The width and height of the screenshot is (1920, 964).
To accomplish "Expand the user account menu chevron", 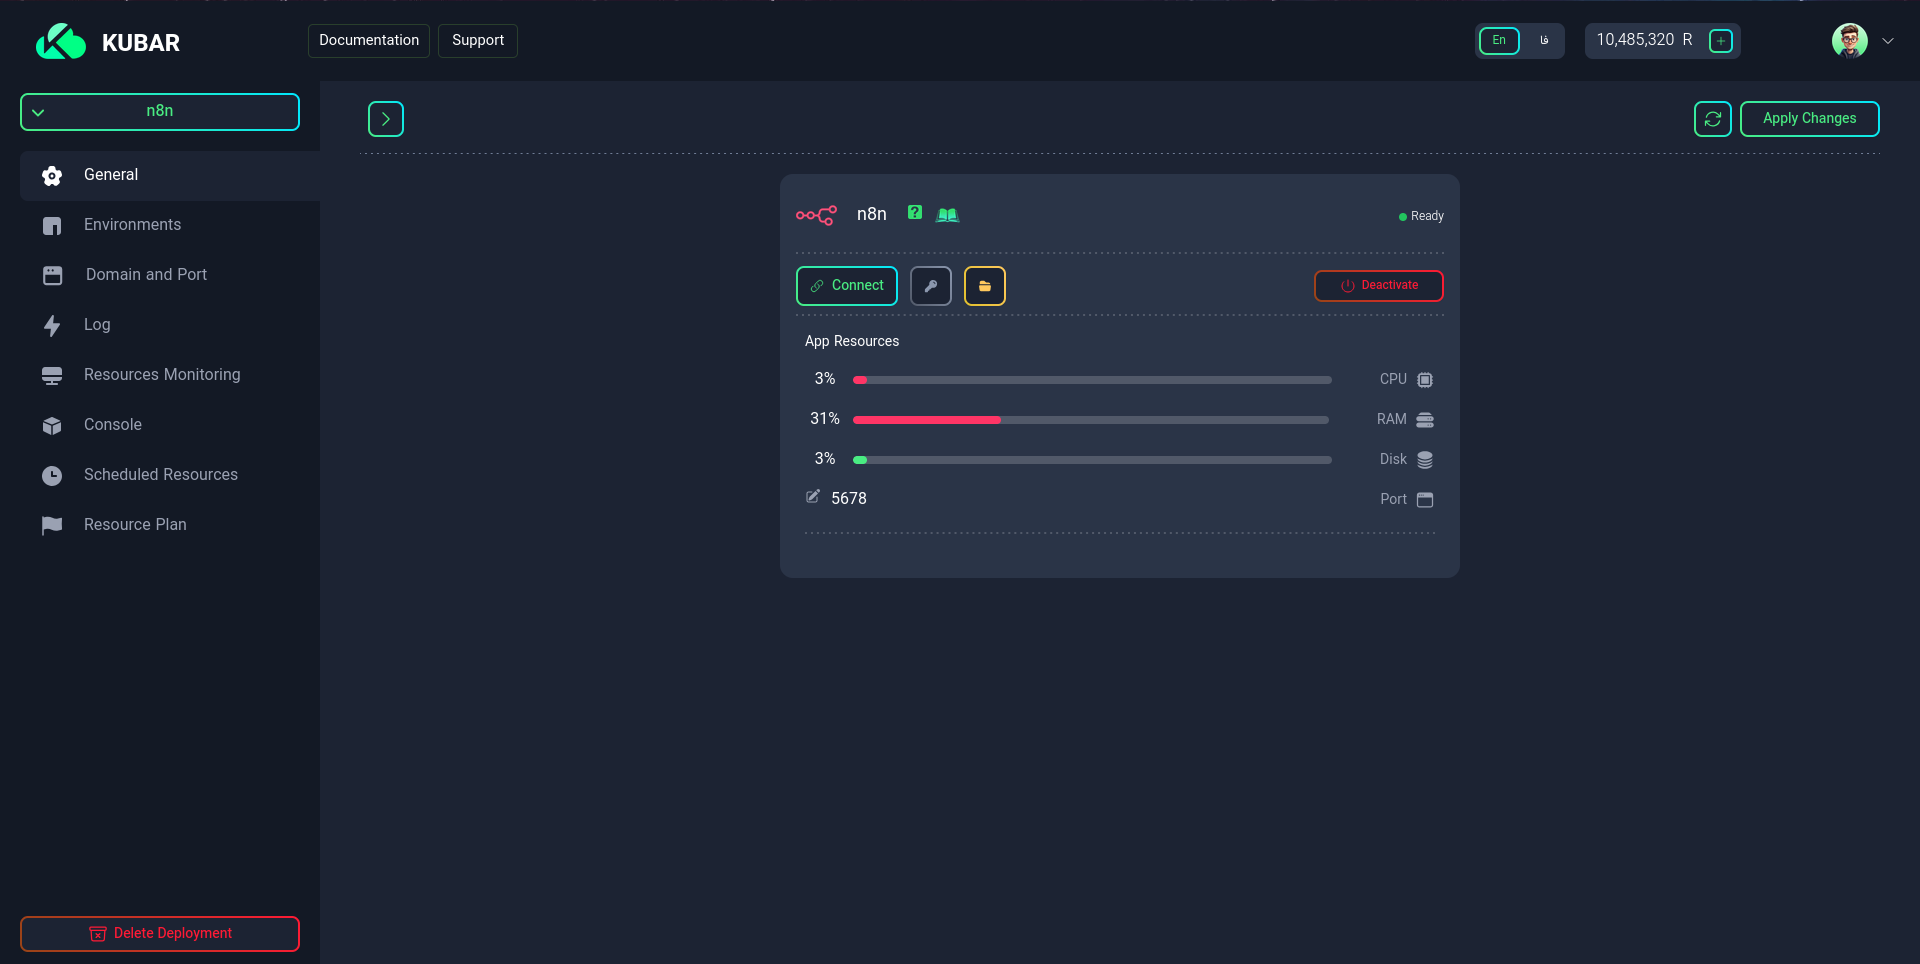I will [1888, 41].
